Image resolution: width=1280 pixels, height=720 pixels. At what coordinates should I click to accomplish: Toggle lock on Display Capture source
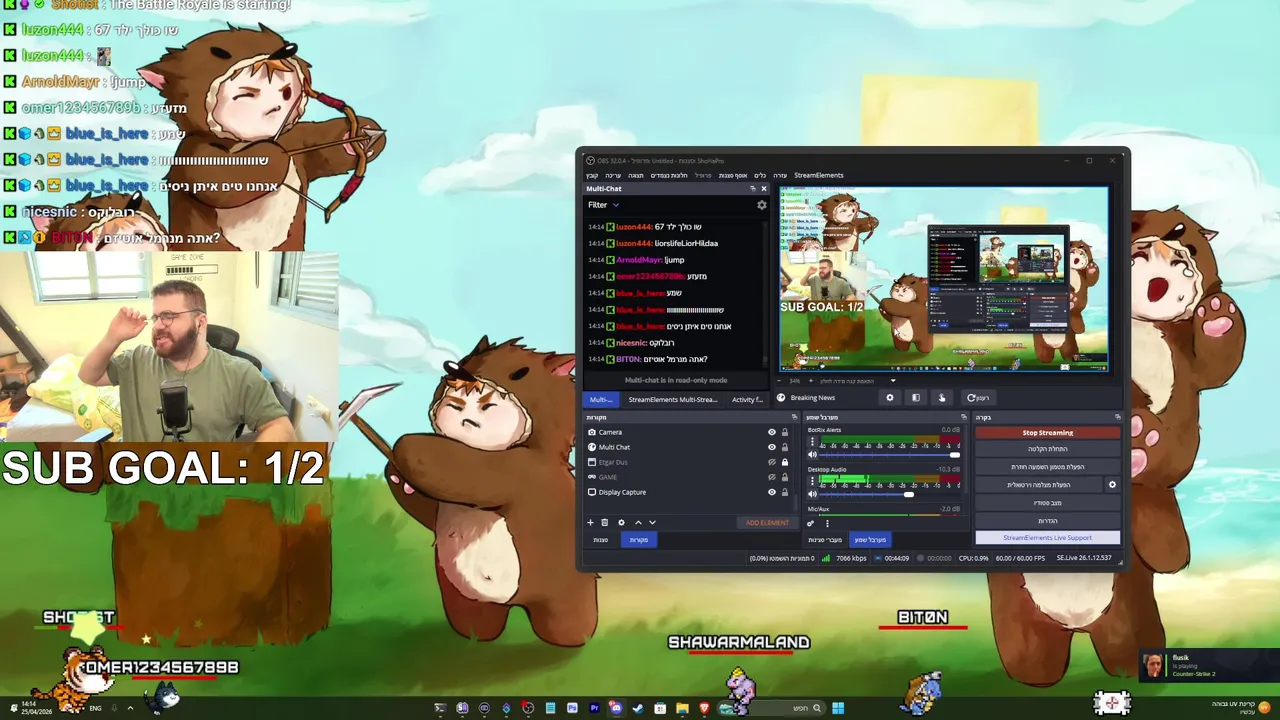785,492
